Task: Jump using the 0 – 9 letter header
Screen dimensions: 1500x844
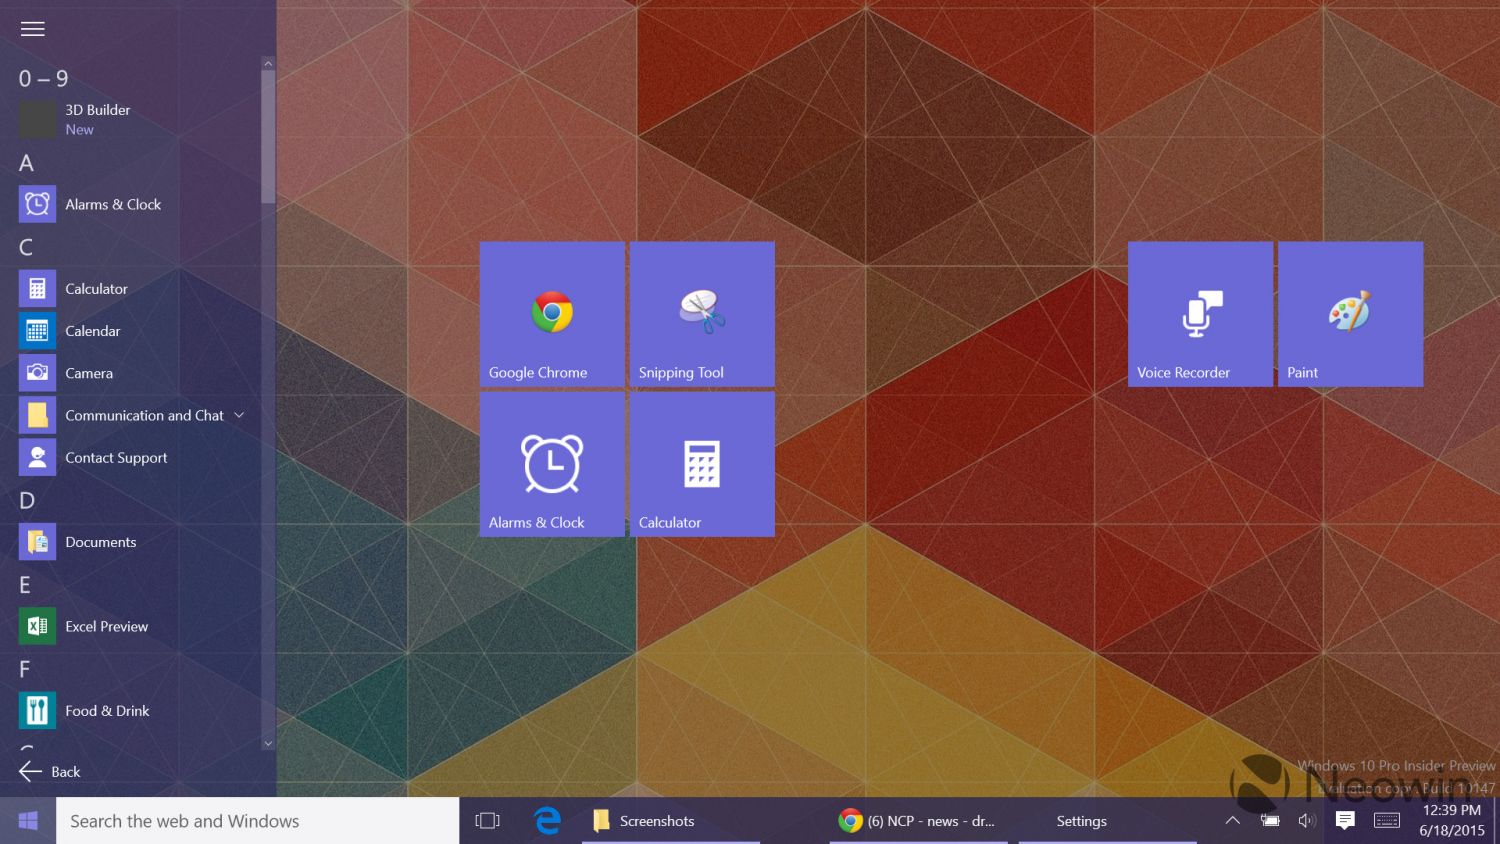Action: click(x=44, y=79)
